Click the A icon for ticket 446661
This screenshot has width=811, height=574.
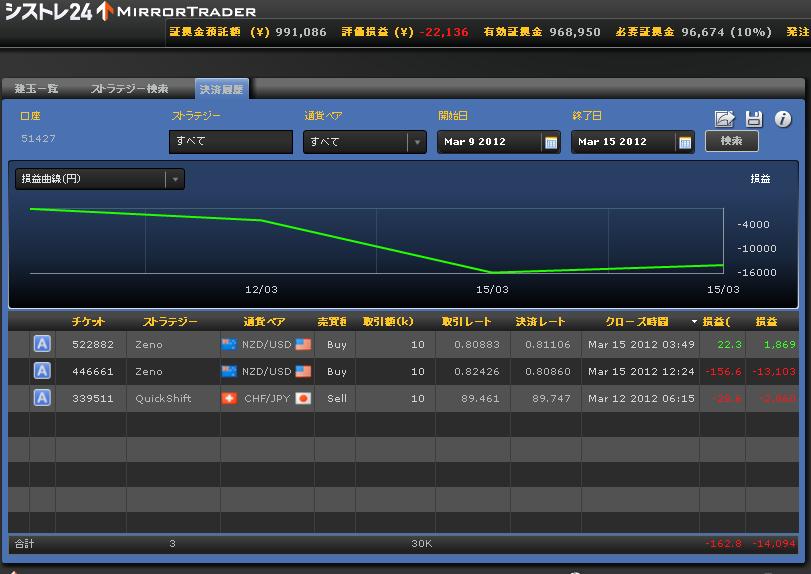(42, 371)
